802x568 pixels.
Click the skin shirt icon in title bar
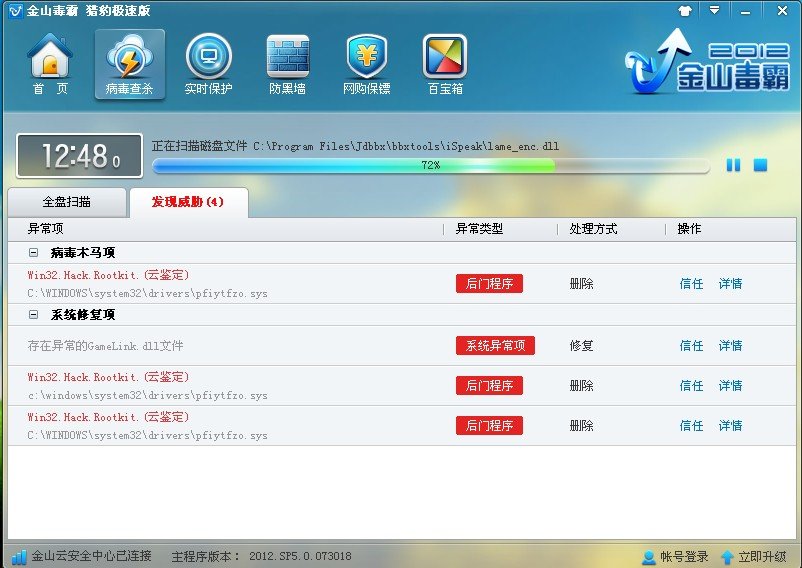pyautogui.click(x=684, y=11)
